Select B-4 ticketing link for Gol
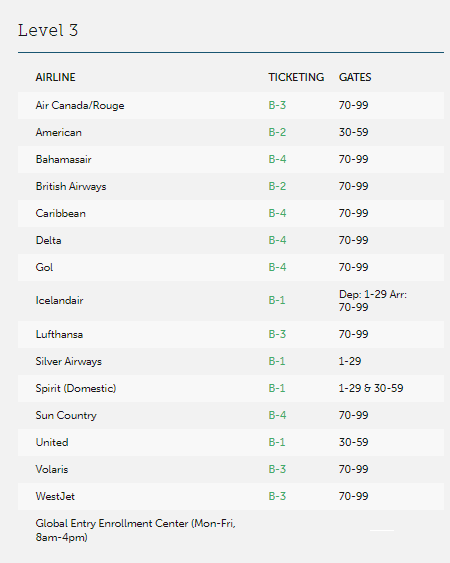This screenshot has height=563, width=450. (277, 267)
